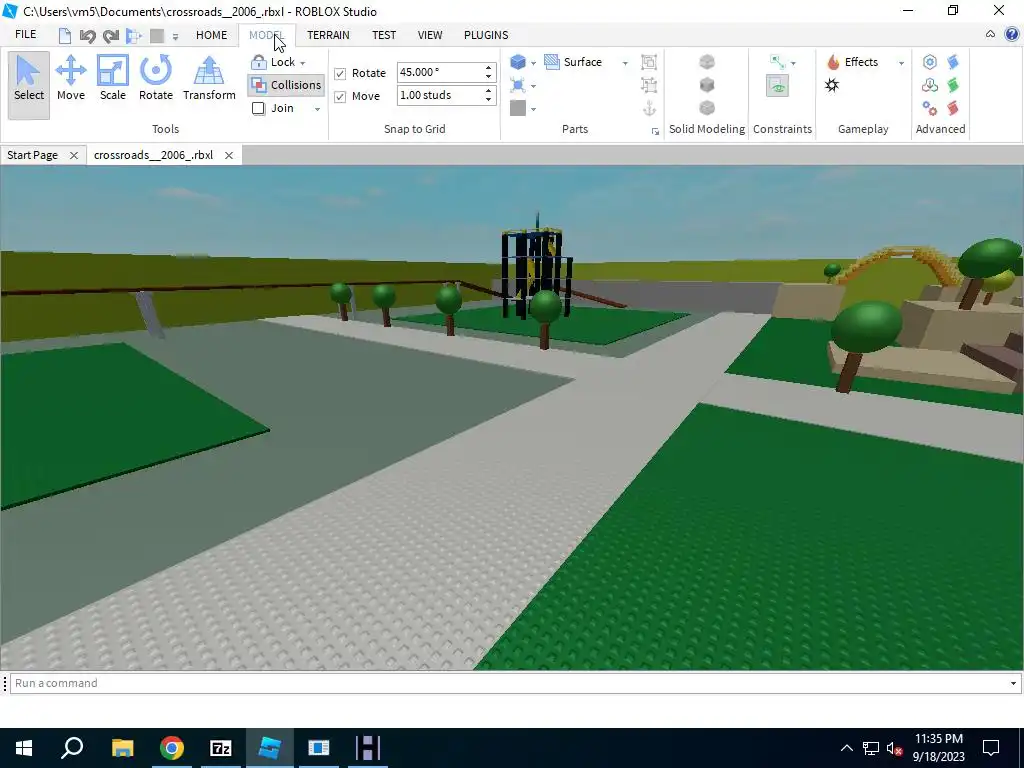Customize the quick access toolbar dropdown

(x=175, y=37)
